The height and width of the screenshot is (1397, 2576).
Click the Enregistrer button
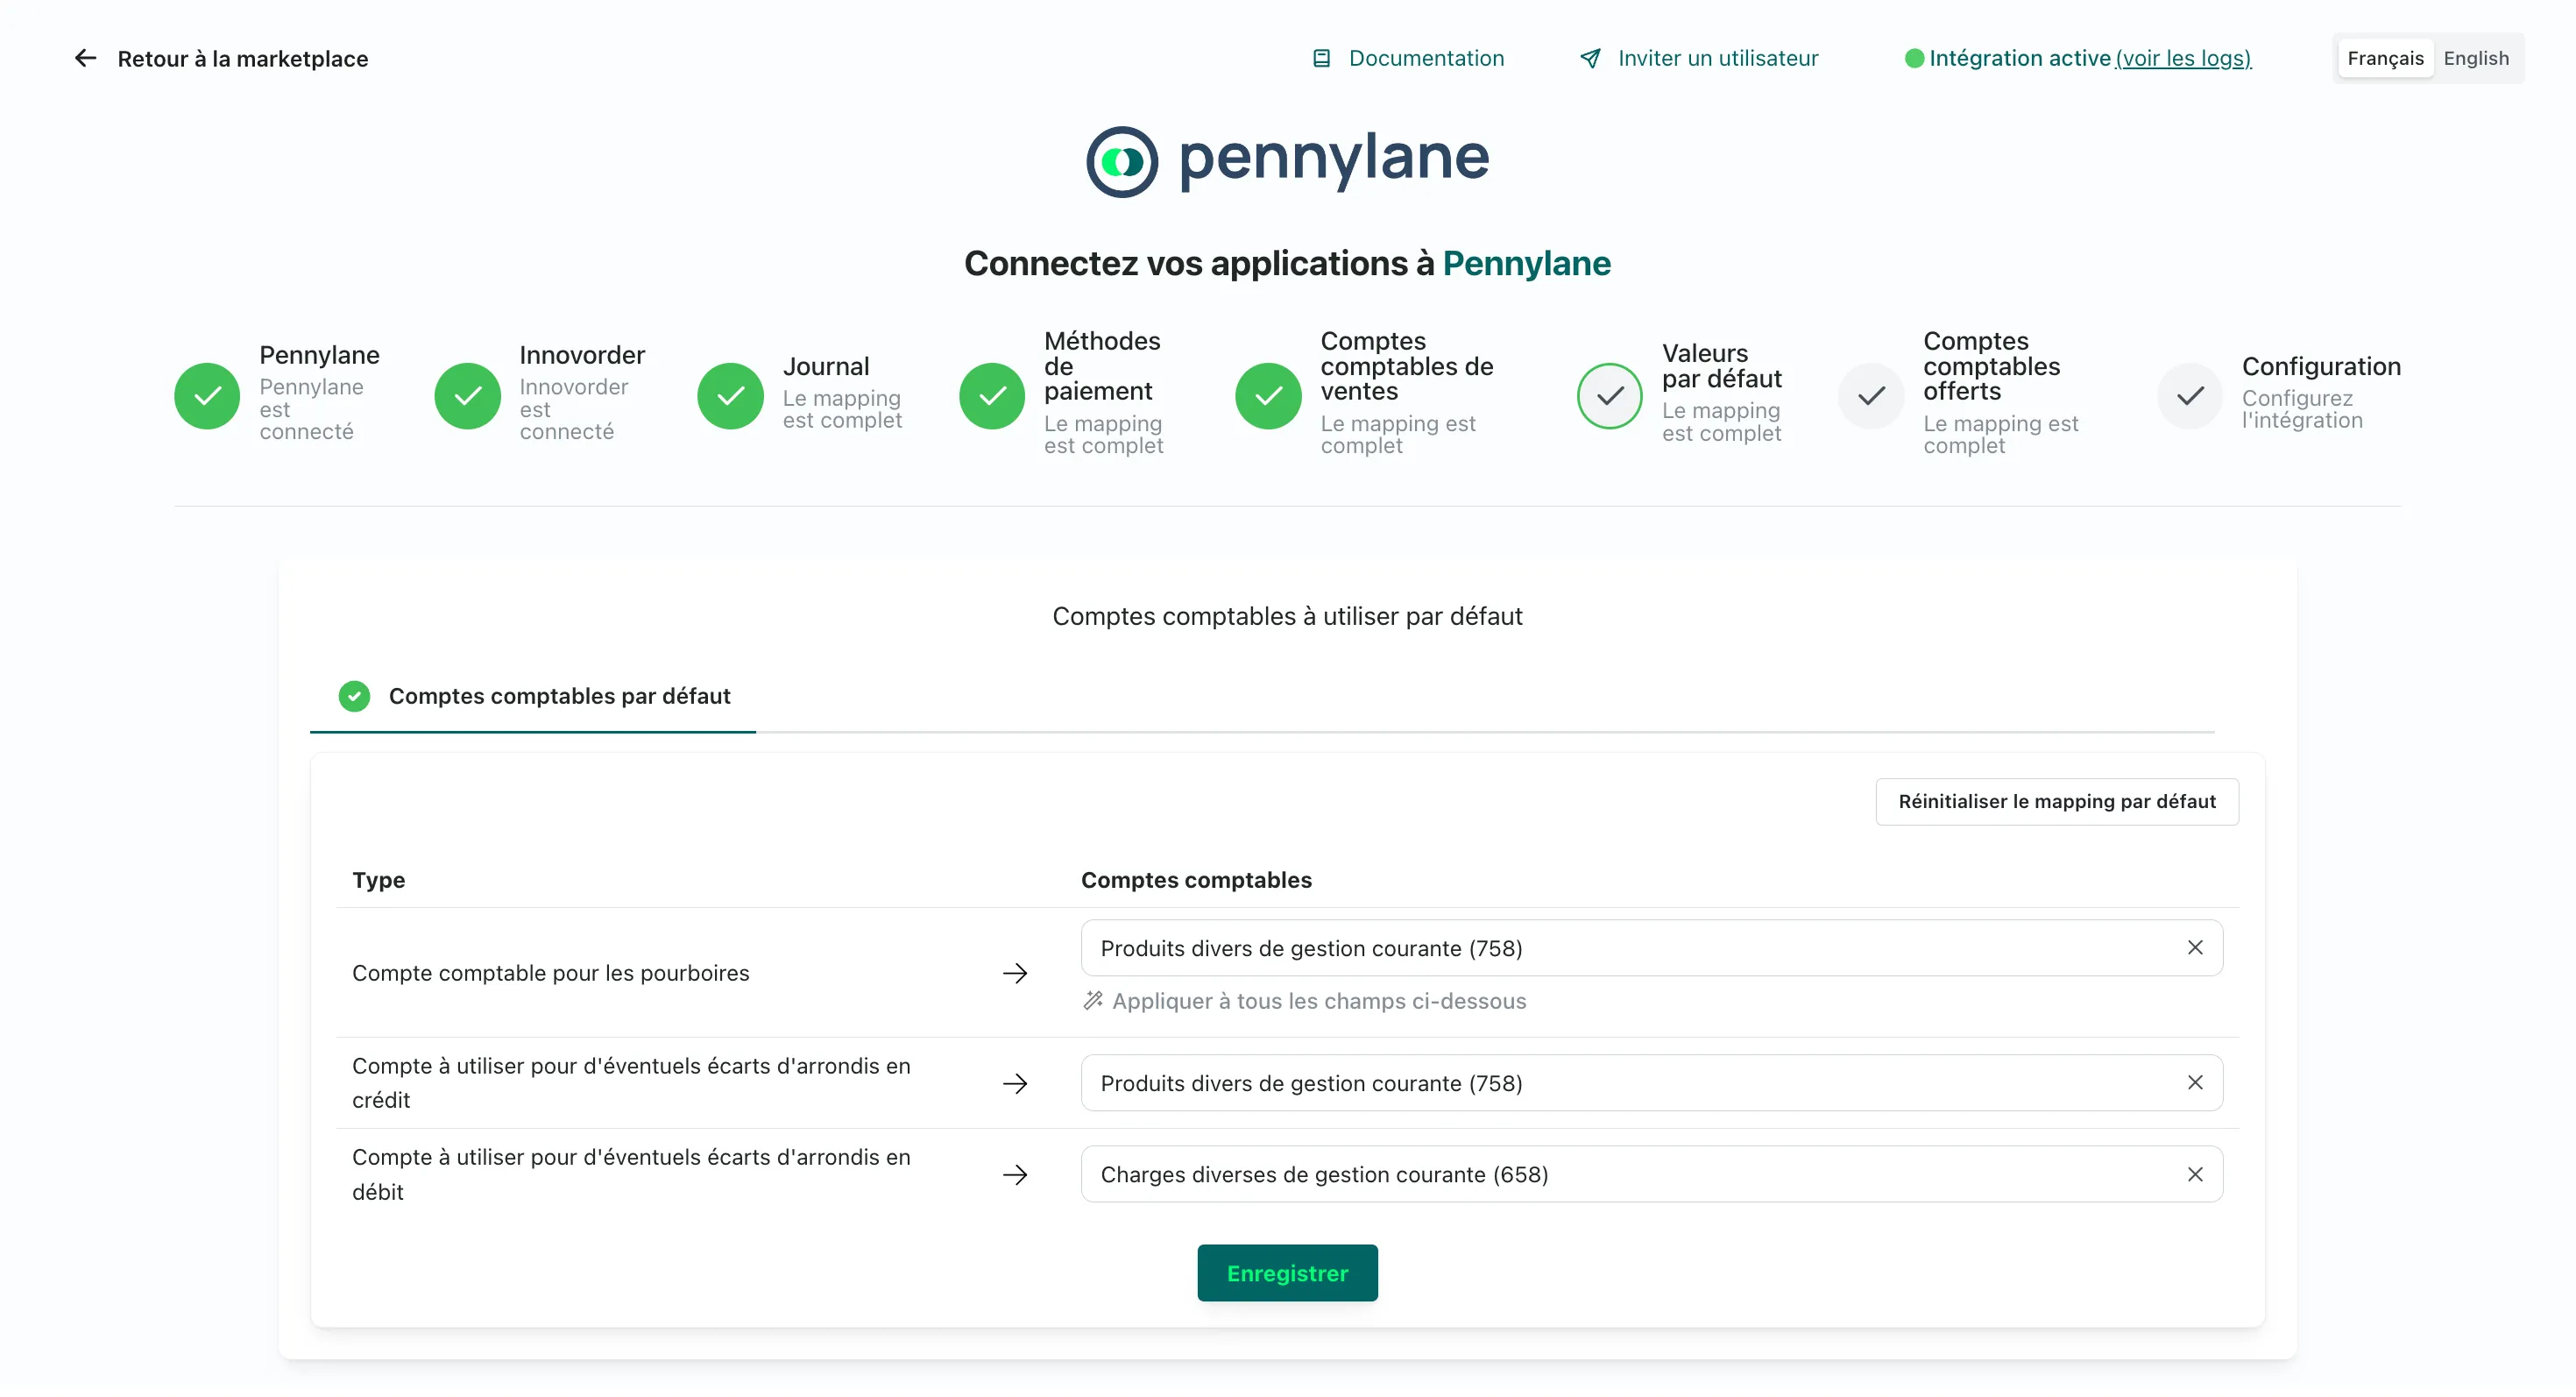point(1287,1272)
